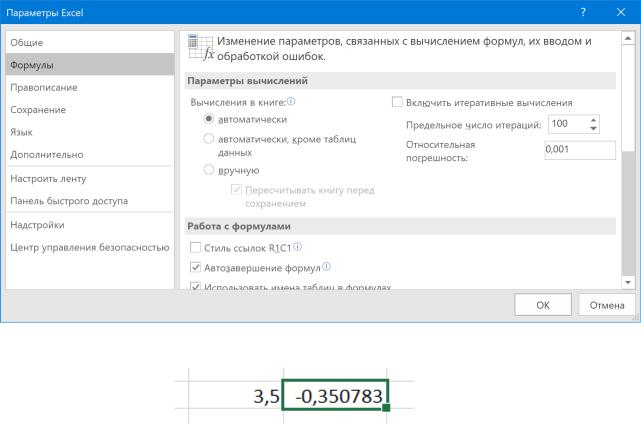Screen dimensions: 641x424
Task: Select the вручную calculation option
Action: pyautogui.click(x=208, y=170)
